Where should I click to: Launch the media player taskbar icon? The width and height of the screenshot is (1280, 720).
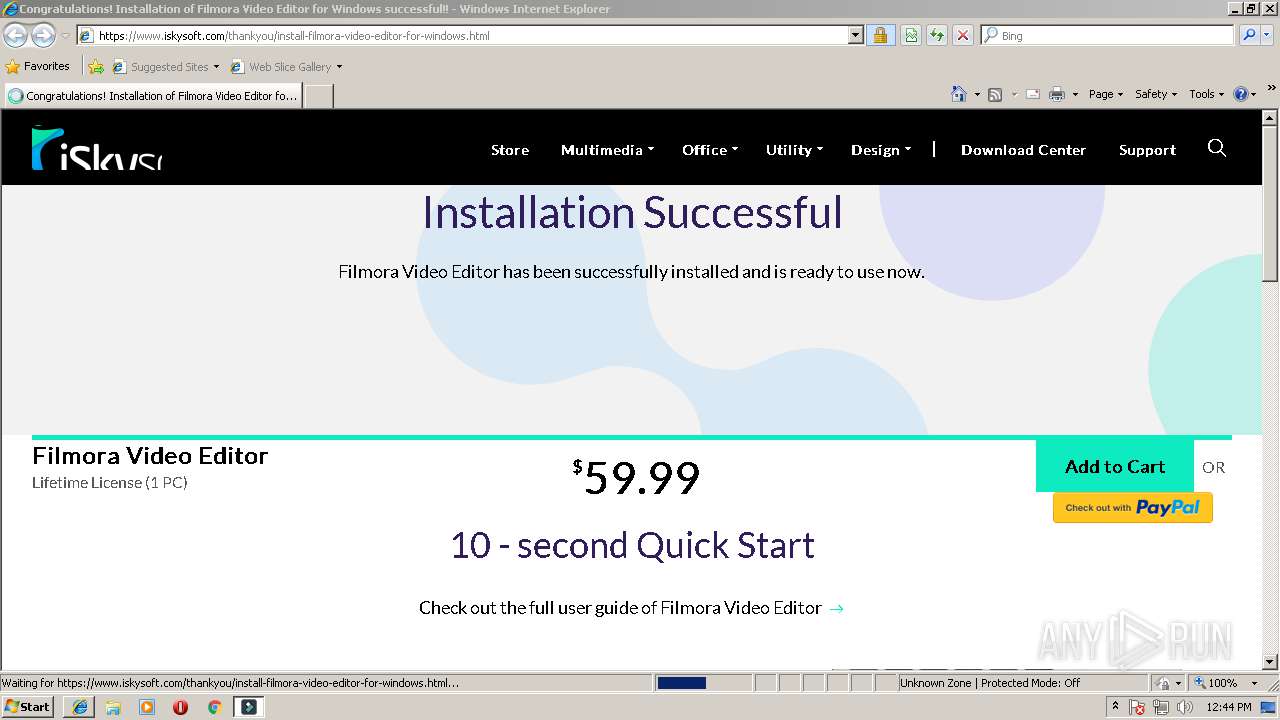click(147, 707)
